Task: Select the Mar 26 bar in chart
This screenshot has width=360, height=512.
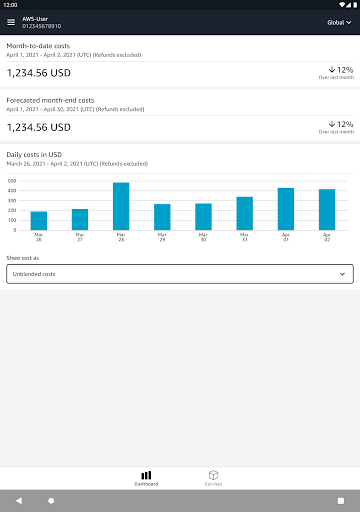Action: click(x=39, y=221)
